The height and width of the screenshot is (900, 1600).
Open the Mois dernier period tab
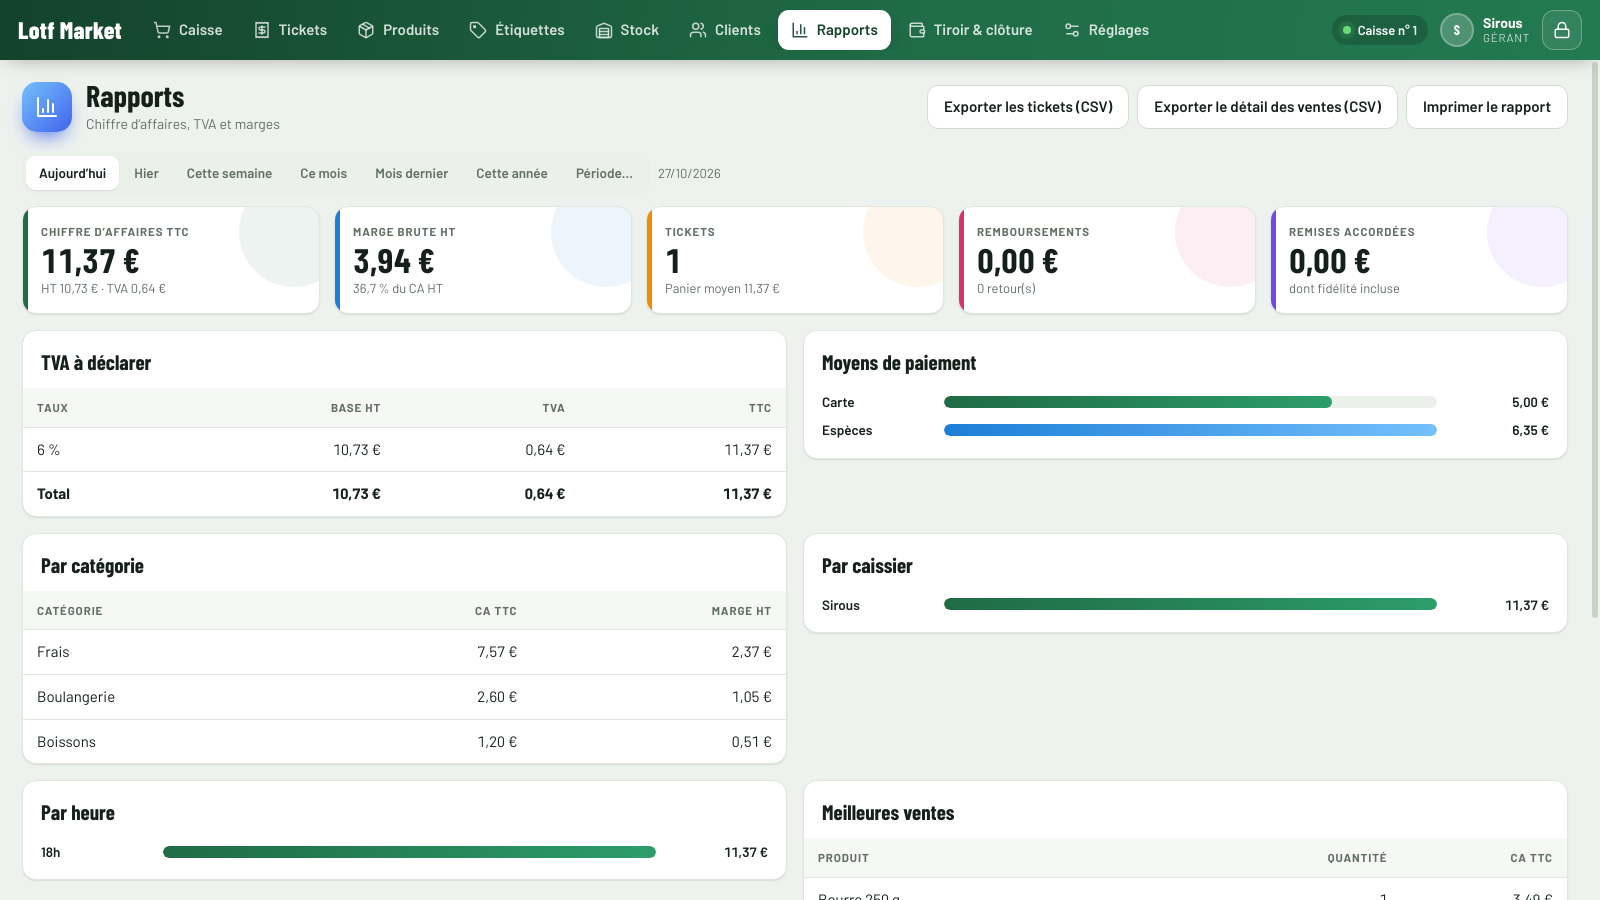(411, 173)
